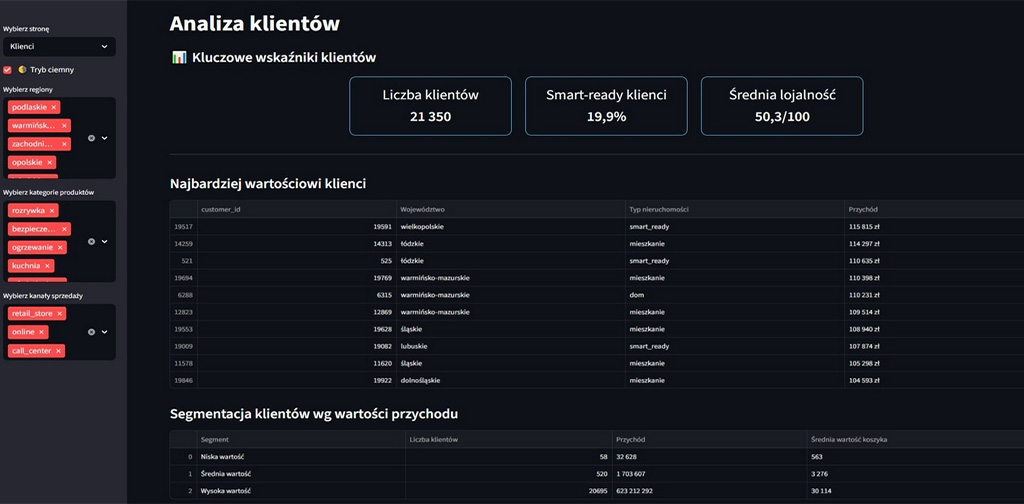Remove the rozrywka category tag
The width and height of the screenshot is (1024, 504).
52,211
